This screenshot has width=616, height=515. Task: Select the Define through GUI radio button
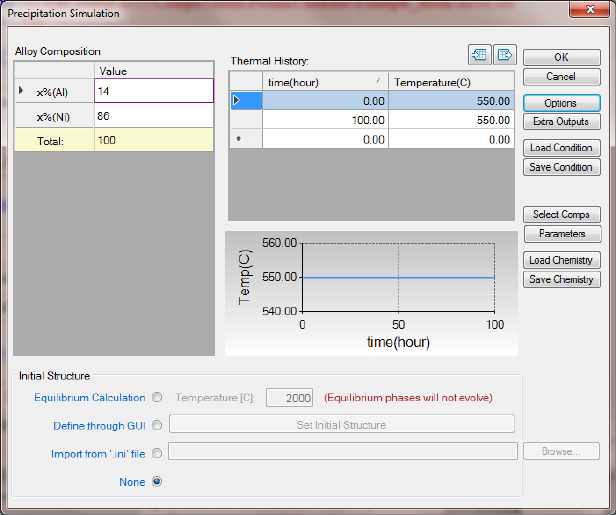157,425
